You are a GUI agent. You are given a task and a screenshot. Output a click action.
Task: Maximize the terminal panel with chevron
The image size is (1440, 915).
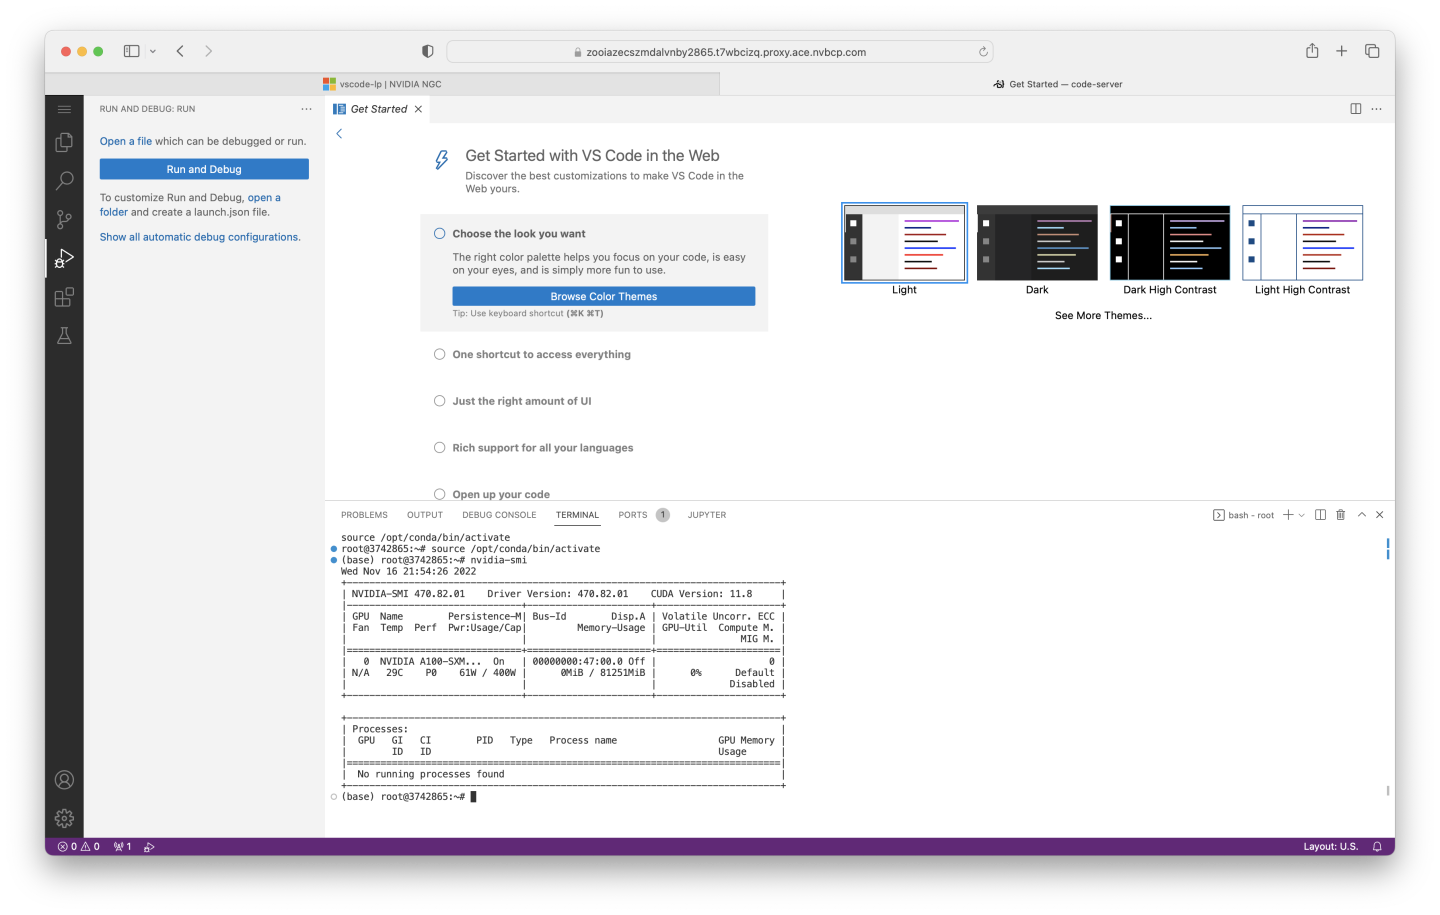click(x=1361, y=515)
